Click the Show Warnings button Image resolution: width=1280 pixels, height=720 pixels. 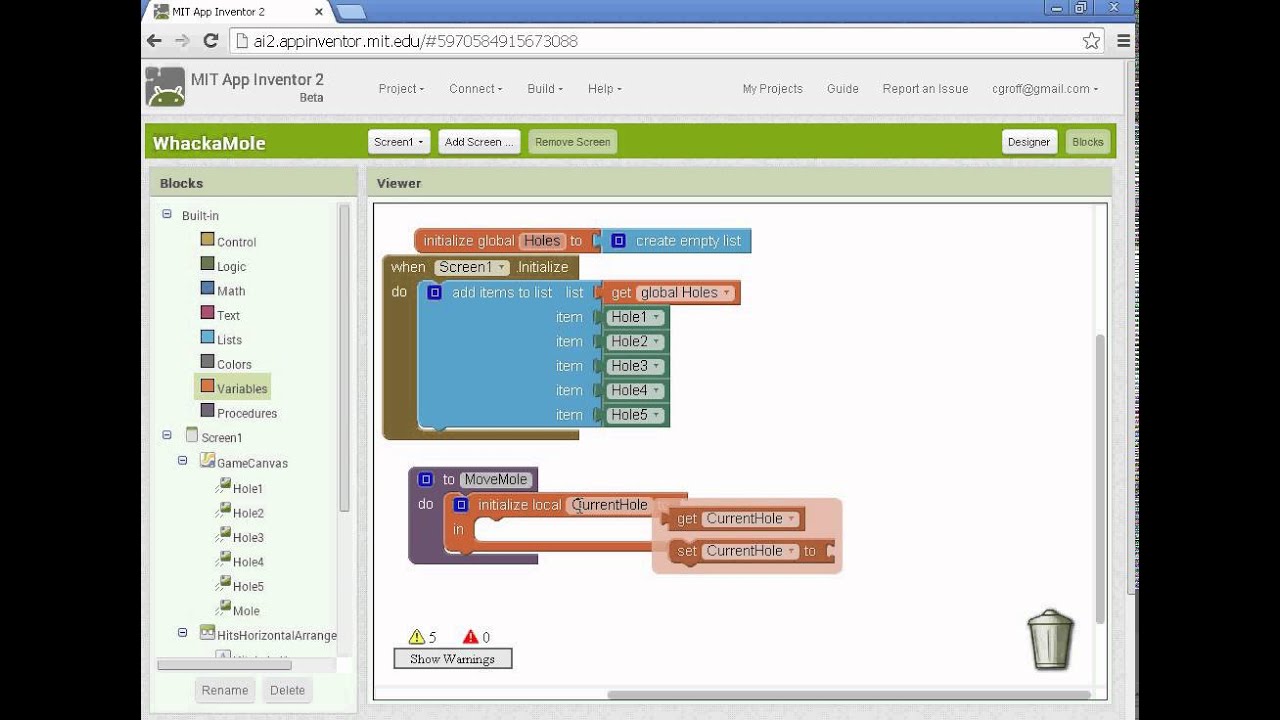[x=452, y=659]
